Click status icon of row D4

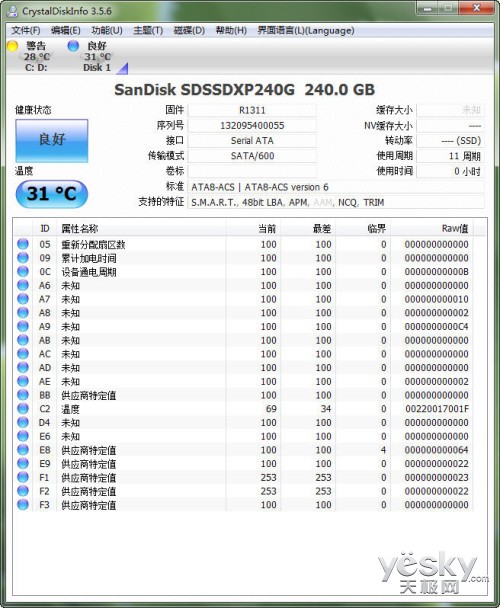[23, 422]
